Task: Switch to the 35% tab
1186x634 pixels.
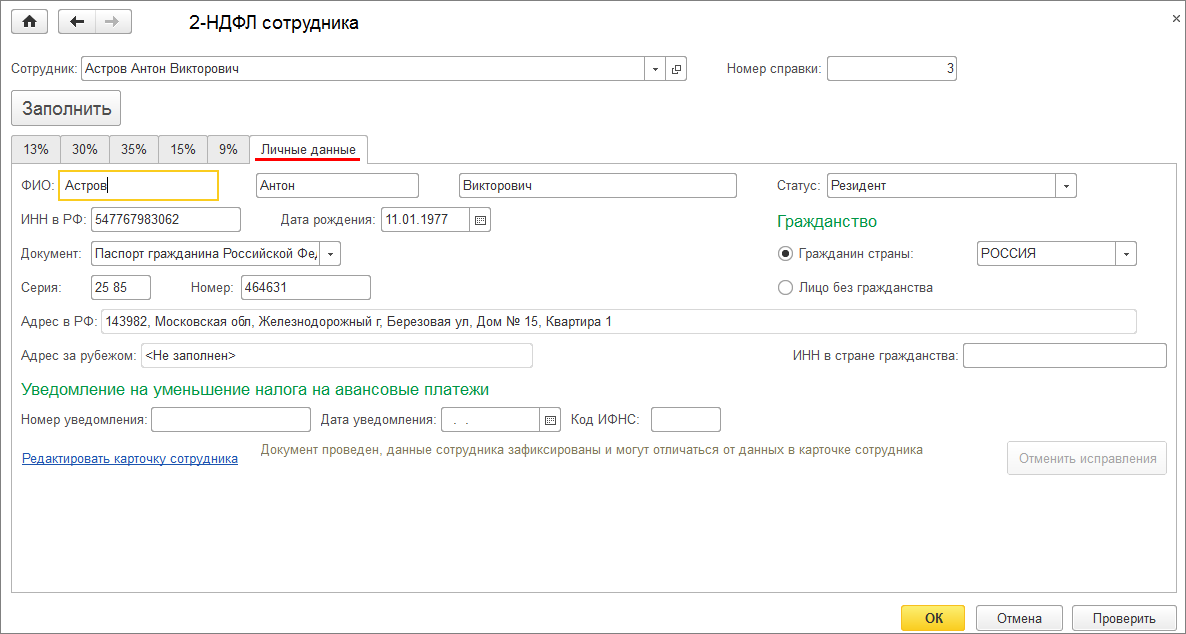Action: click(134, 149)
